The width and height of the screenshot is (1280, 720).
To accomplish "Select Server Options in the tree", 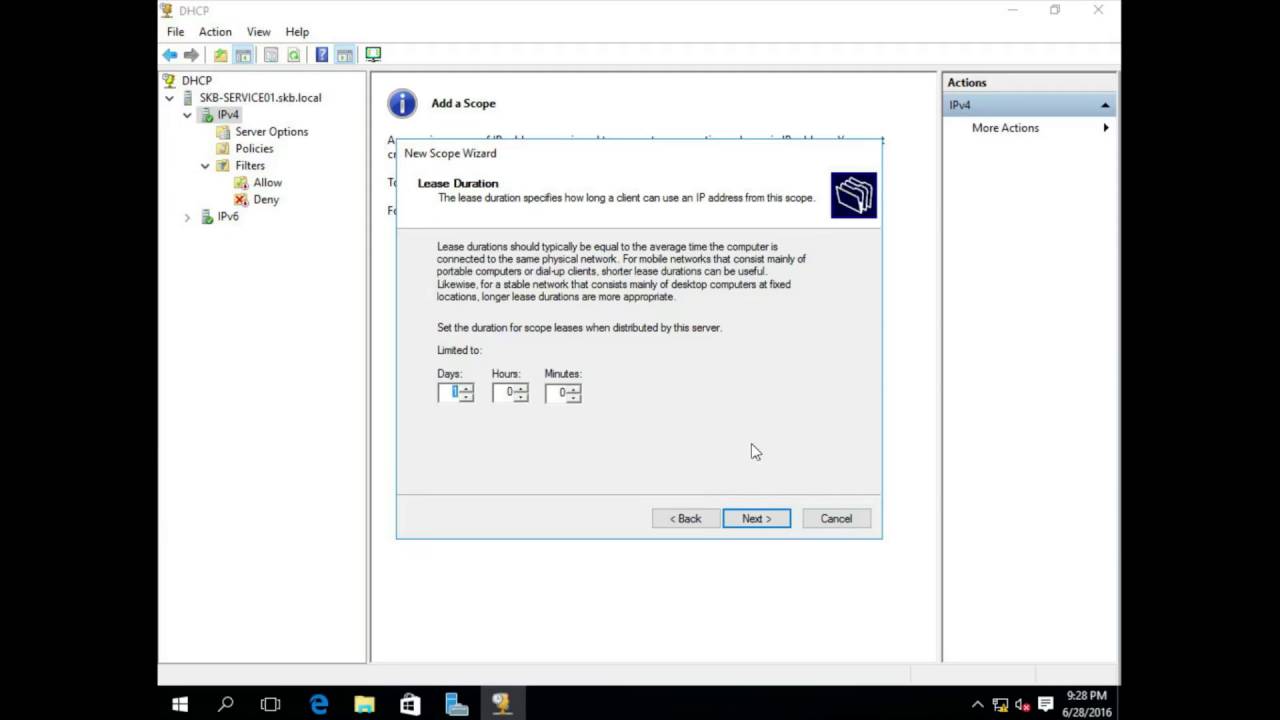I will (x=271, y=132).
